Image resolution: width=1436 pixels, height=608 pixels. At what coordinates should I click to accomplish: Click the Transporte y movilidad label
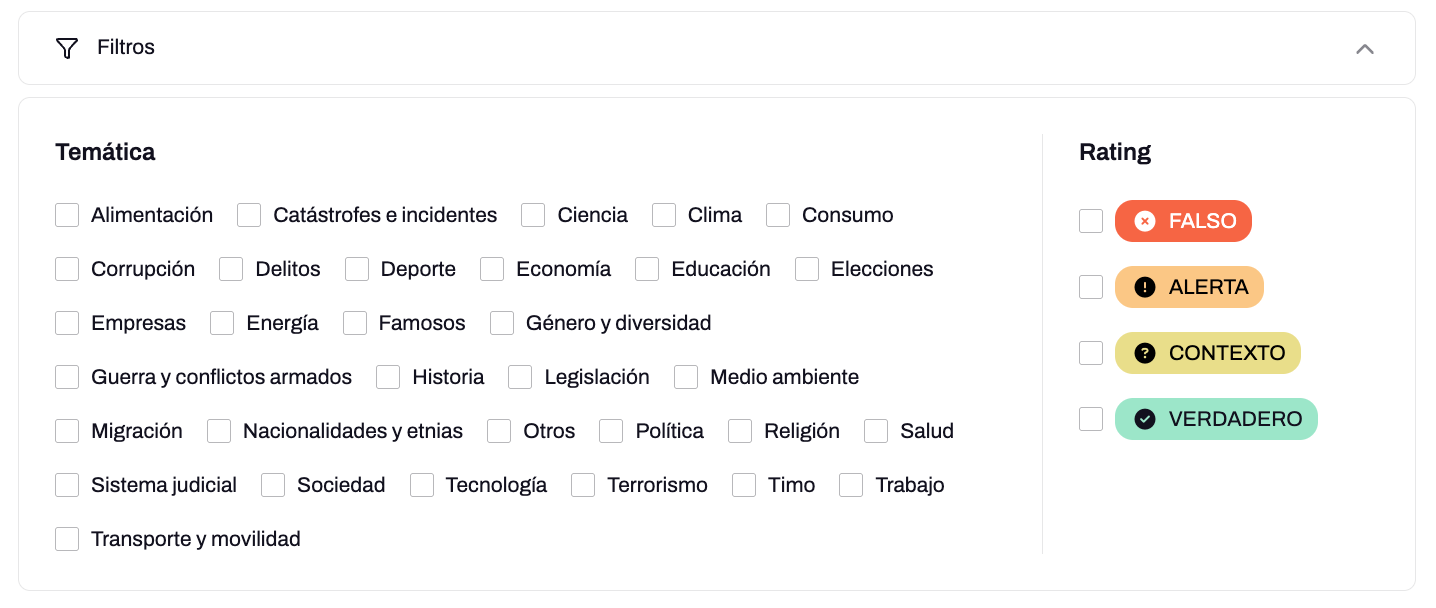(x=195, y=539)
